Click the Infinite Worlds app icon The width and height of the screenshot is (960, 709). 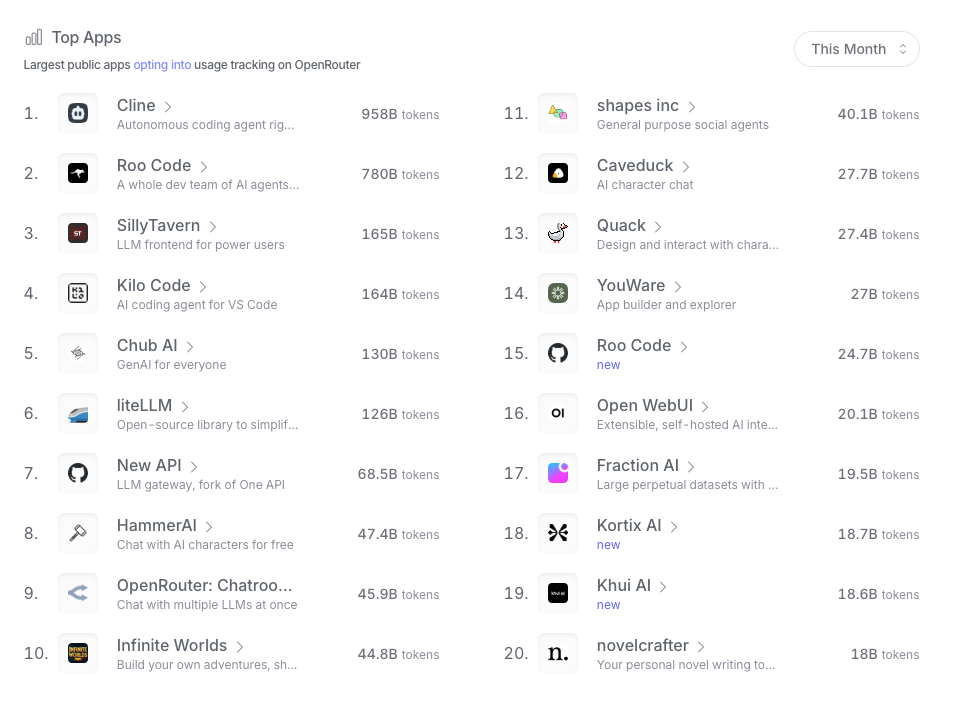pyautogui.click(x=78, y=653)
